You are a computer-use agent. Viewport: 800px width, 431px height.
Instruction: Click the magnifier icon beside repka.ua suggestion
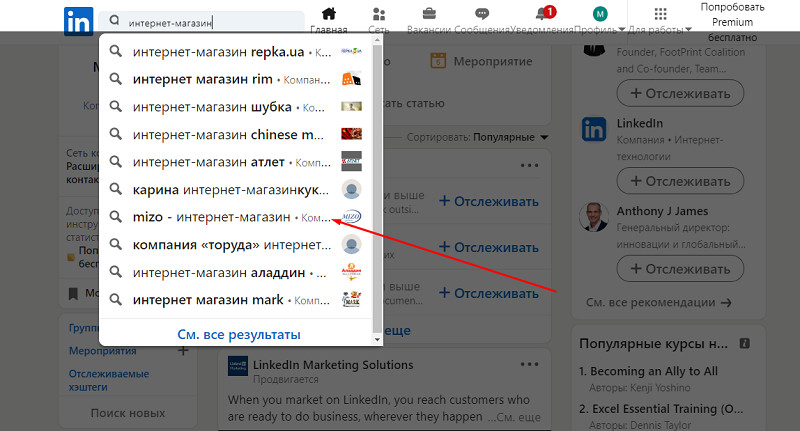(x=116, y=51)
